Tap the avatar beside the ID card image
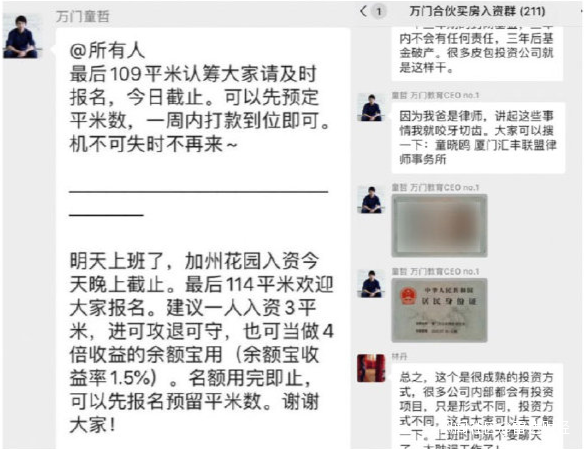This screenshot has width=584, height=449. pyautogui.click(x=371, y=284)
